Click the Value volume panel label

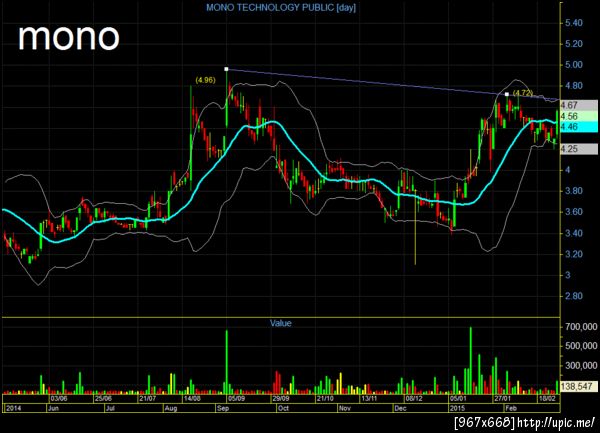pyautogui.click(x=280, y=323)
